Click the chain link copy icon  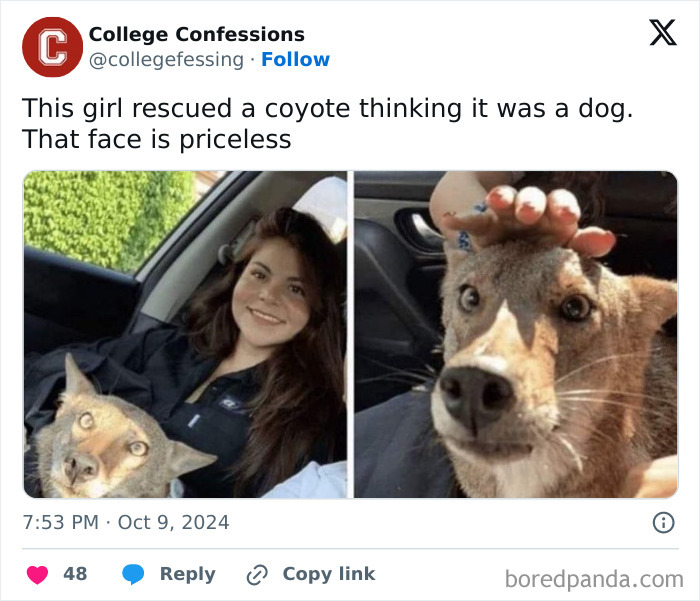tap(257, 575)
